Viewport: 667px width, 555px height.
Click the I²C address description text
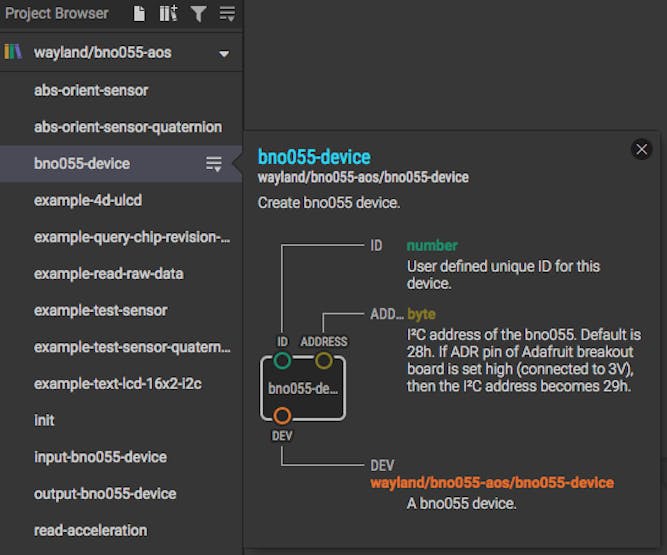524,361
